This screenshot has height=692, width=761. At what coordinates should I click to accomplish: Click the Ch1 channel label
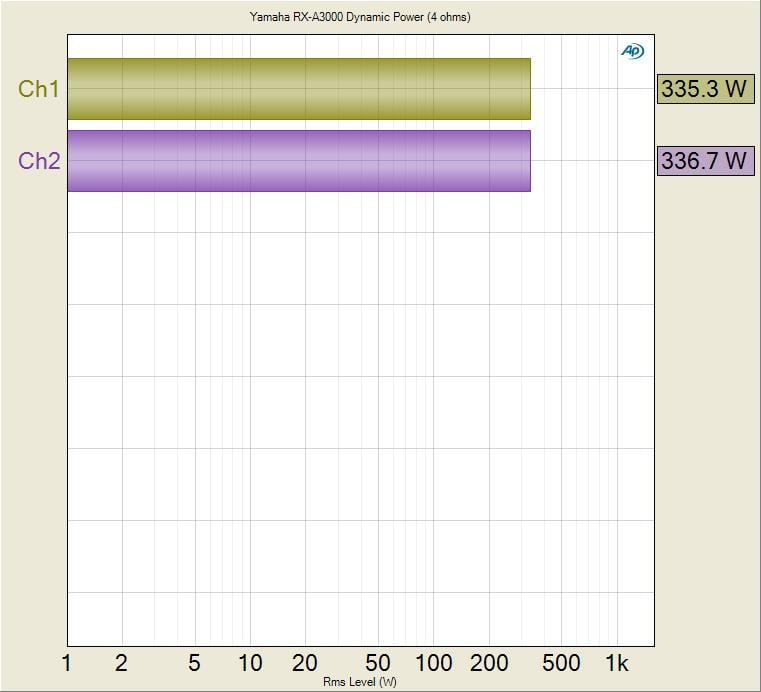pyautogui.click(x=39, y=89)
